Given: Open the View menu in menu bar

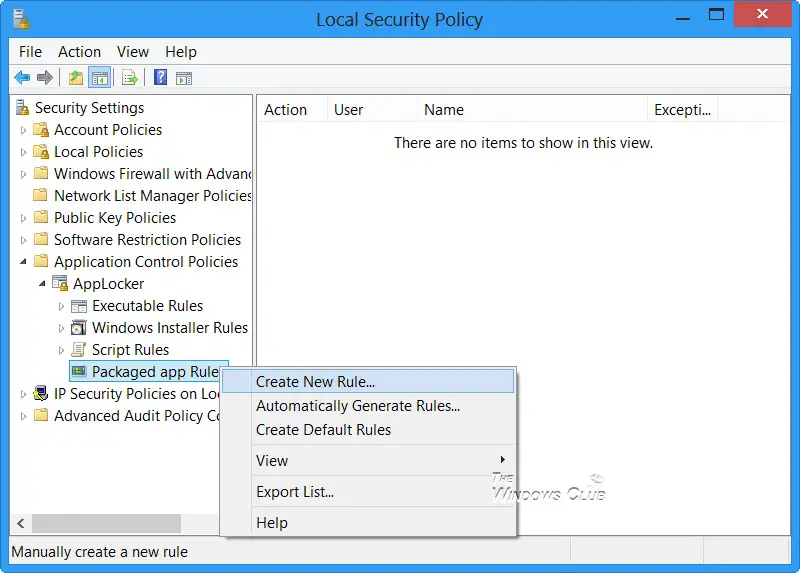Looking at the screenshot, I should [x=133, y=52].
